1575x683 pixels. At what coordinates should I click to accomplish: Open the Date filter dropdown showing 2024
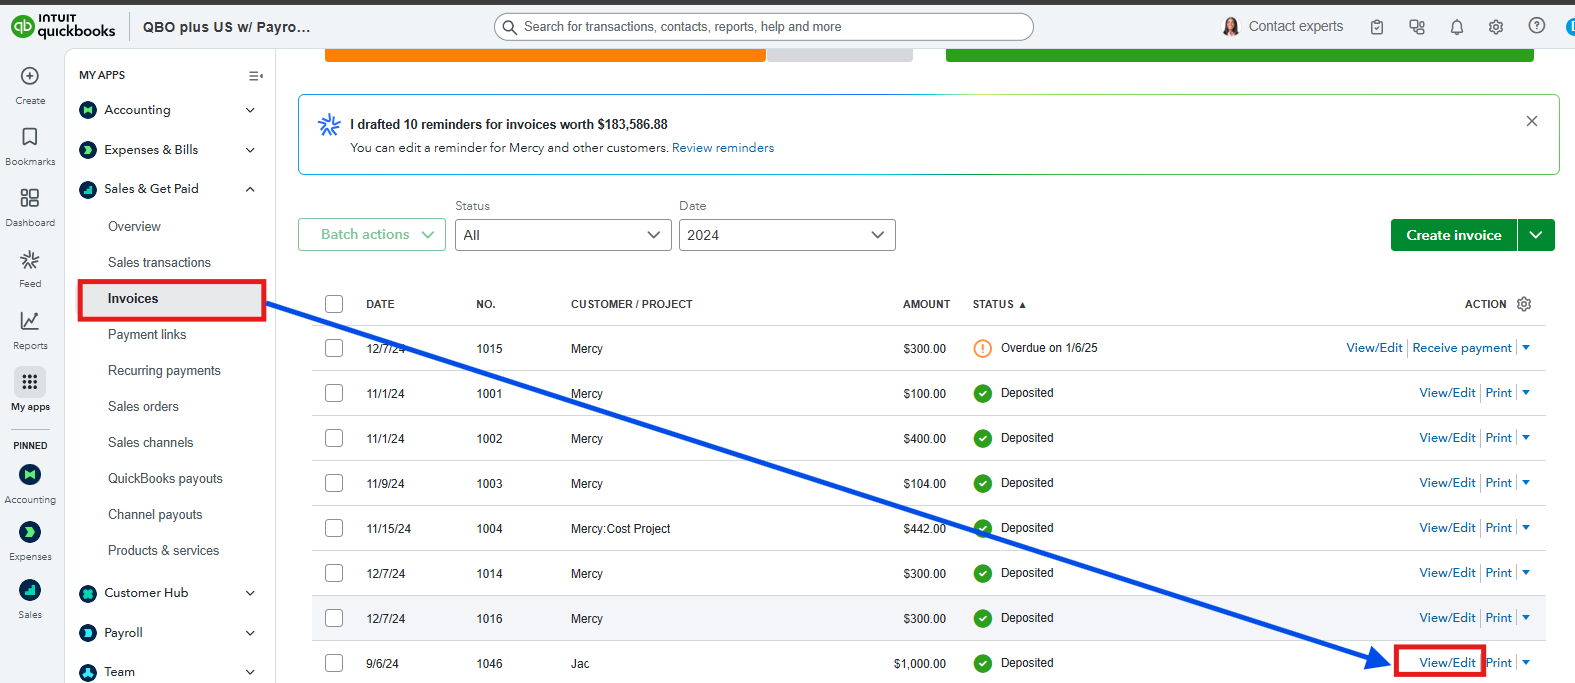787,235
